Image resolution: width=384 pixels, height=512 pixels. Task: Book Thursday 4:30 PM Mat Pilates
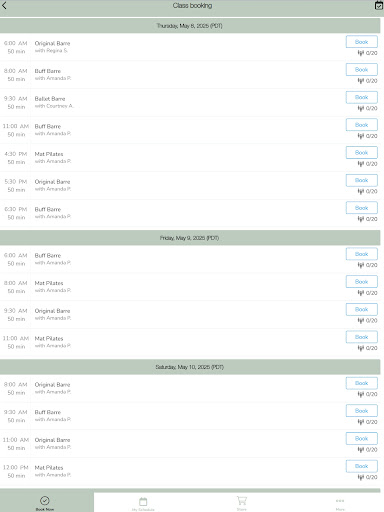click(x=362, y=153)
